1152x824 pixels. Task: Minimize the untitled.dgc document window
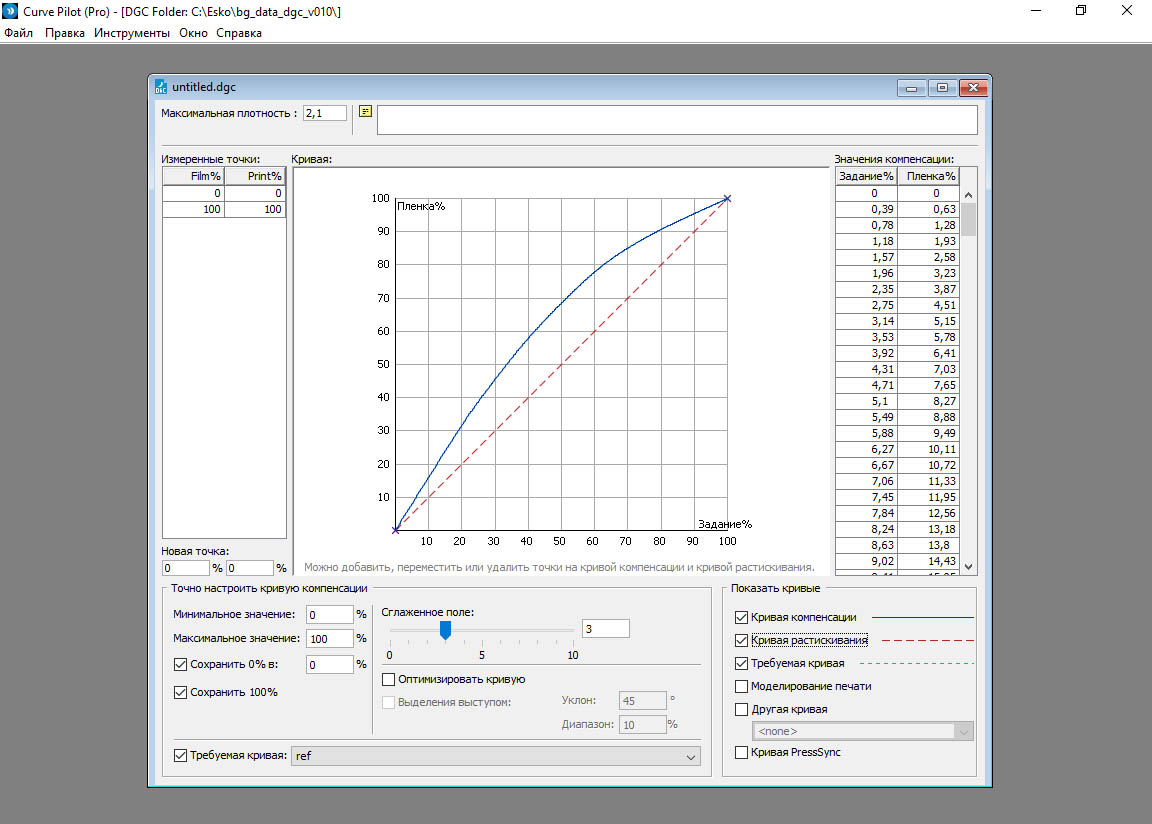coord(911,88)
